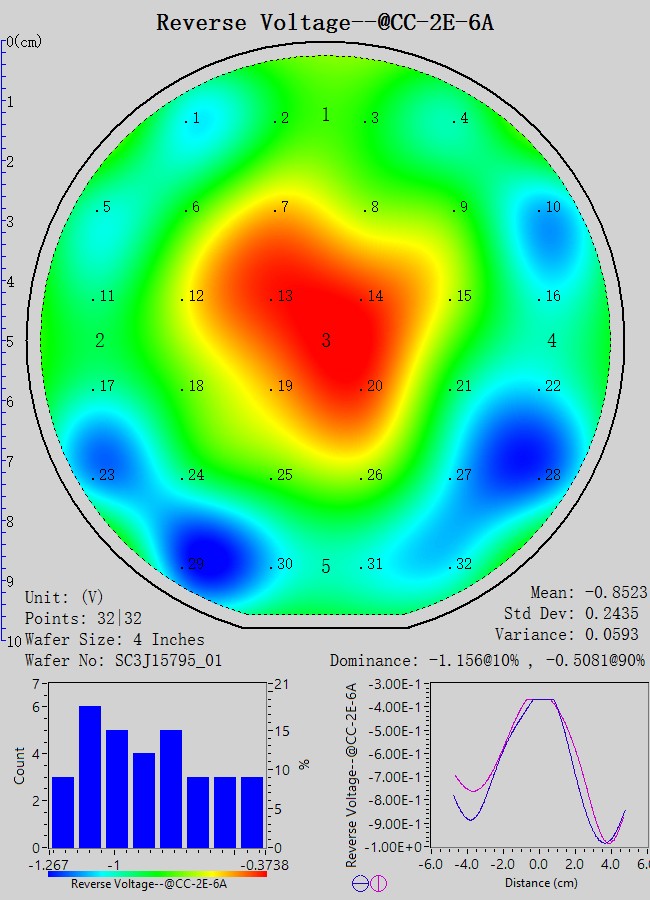Click sector label 5 near wafer flat
Viewport: 650px width, 900px height.
pyautogui.click(x=326, y=567)
